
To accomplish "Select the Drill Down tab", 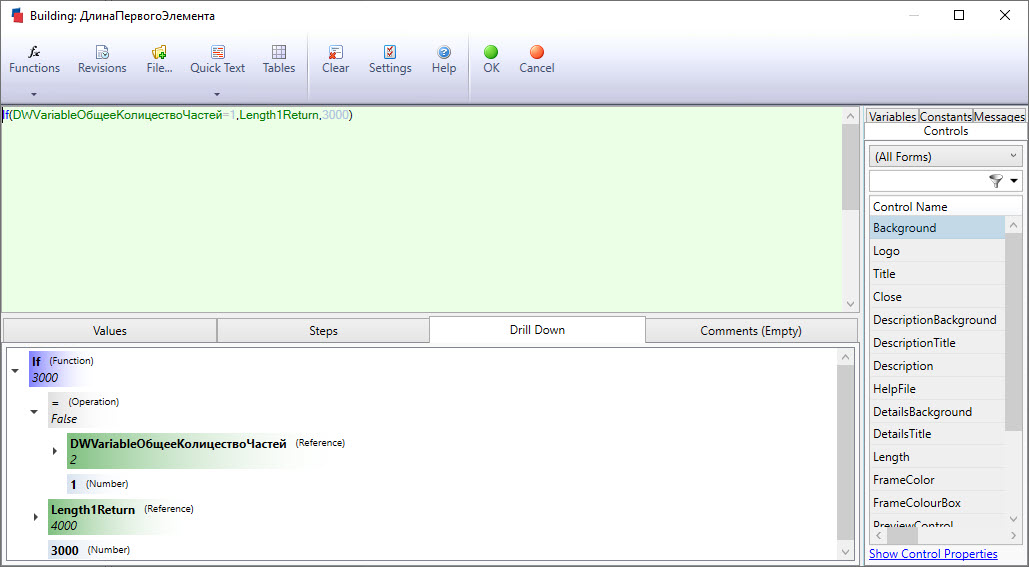I will [x=537, y=330].
